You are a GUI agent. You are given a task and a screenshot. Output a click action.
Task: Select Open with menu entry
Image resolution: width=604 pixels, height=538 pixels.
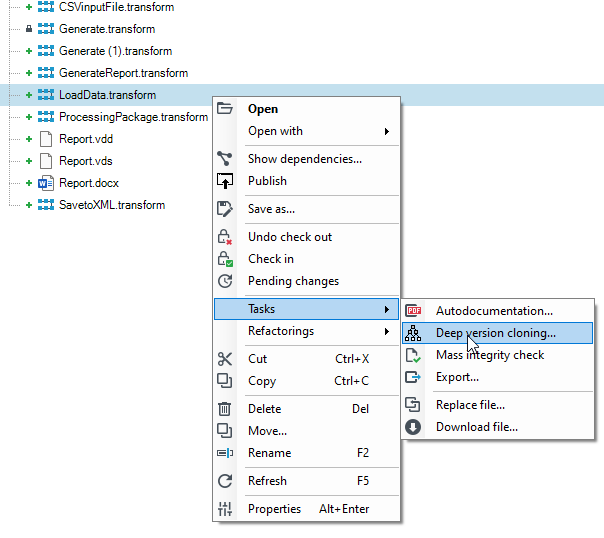coord(307,131)
